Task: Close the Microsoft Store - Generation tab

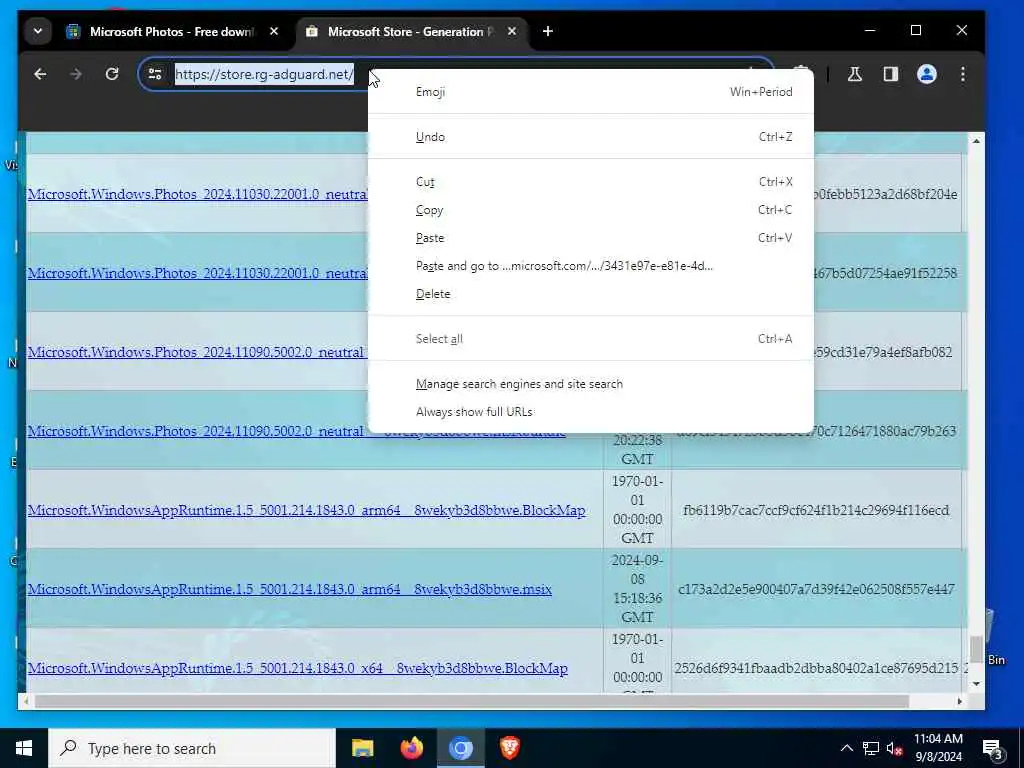Action: (512, 31)
